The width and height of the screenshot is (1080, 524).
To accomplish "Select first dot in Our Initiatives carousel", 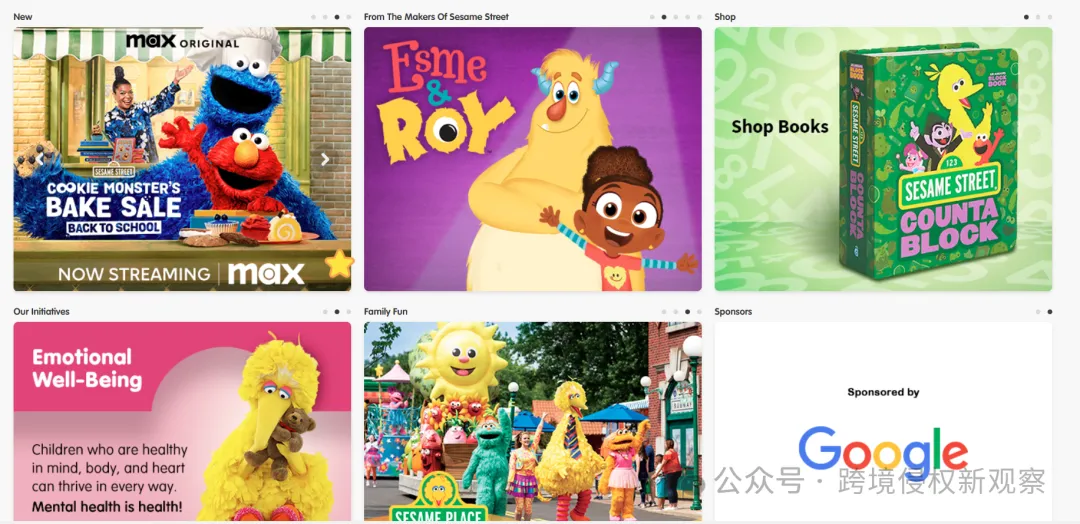I will coord(325,312).
